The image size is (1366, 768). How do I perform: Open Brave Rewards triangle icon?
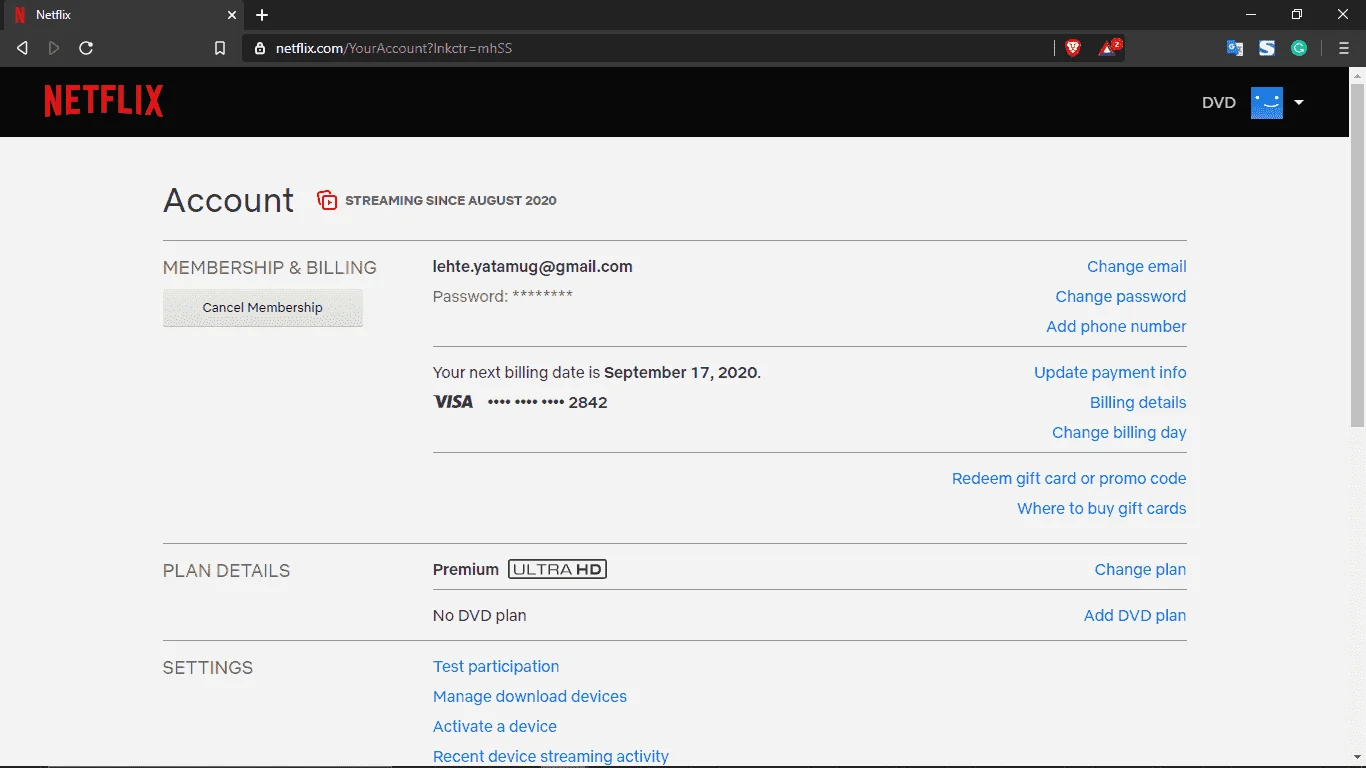point(1109,47)
